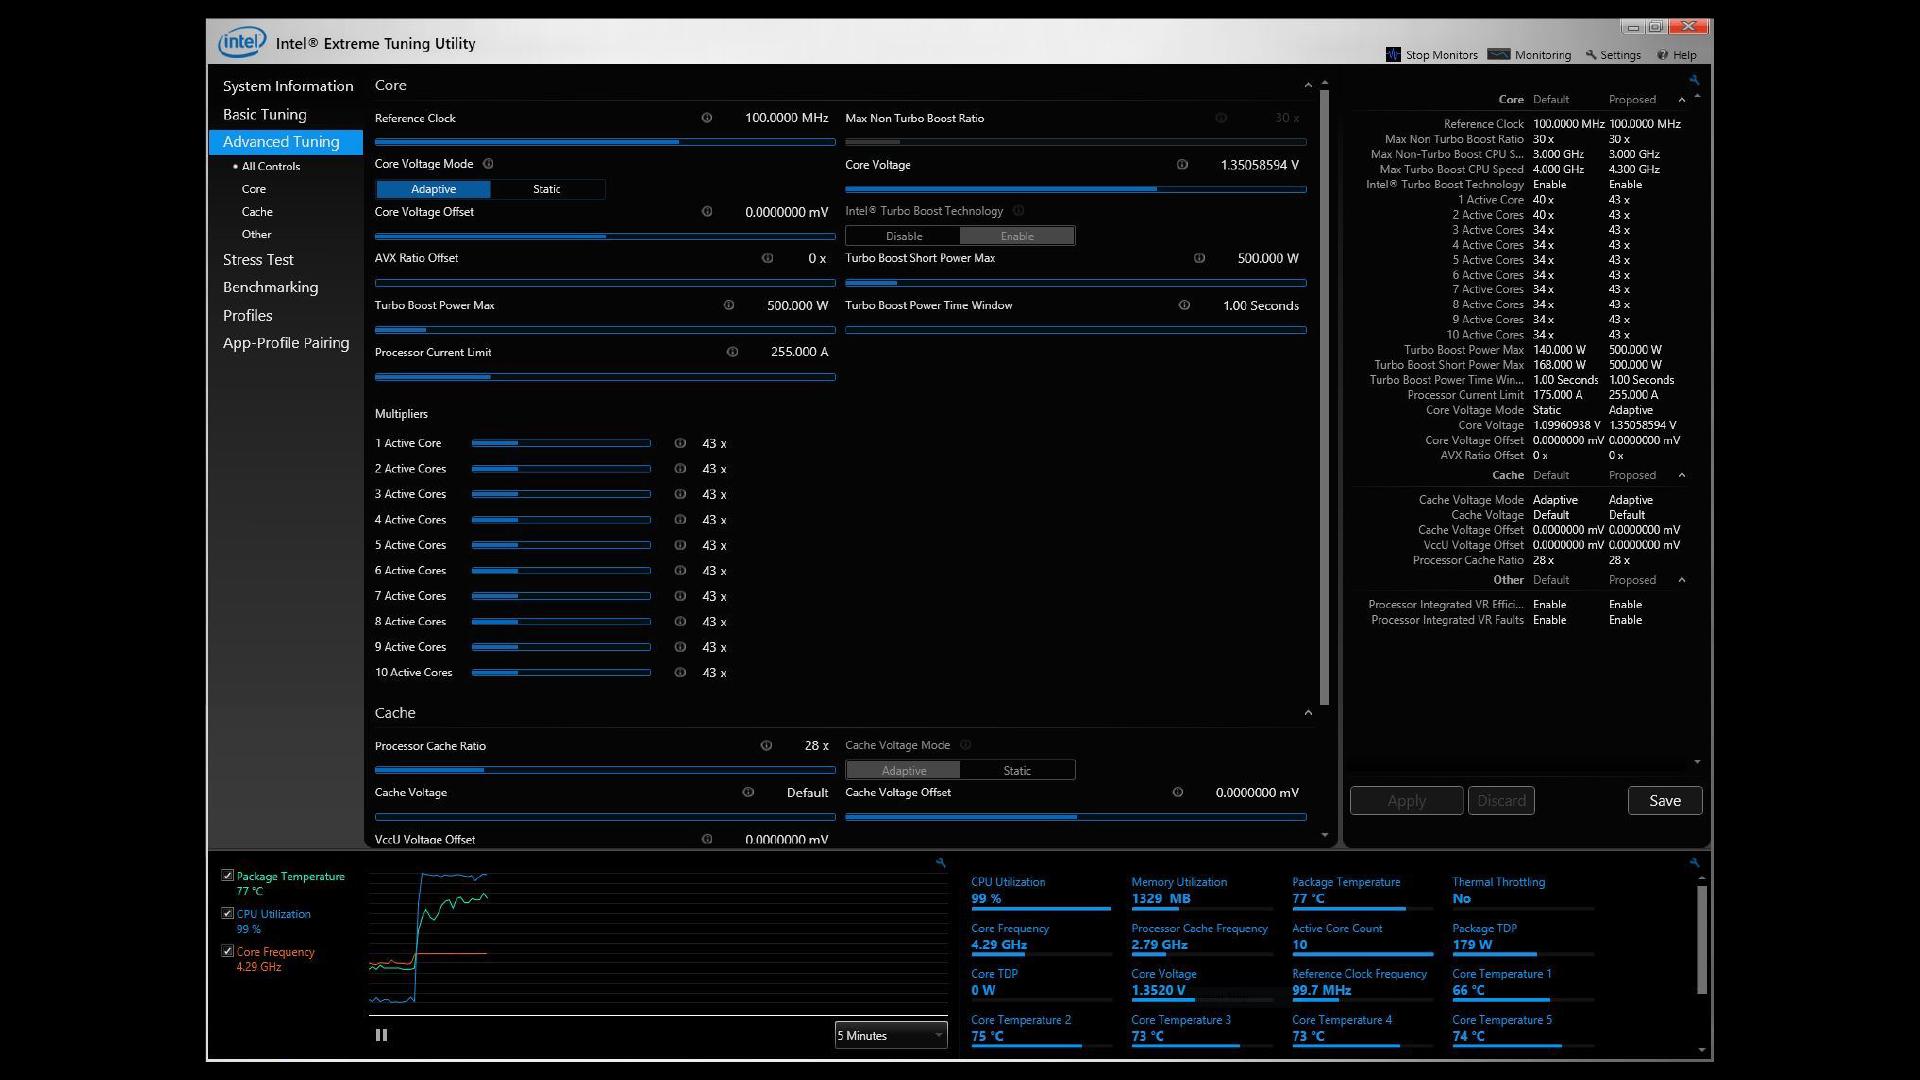This screenshot has width=1920, height=1080.
Task: Open Monitoring via the graph icon
Action: click(1500, 55)
